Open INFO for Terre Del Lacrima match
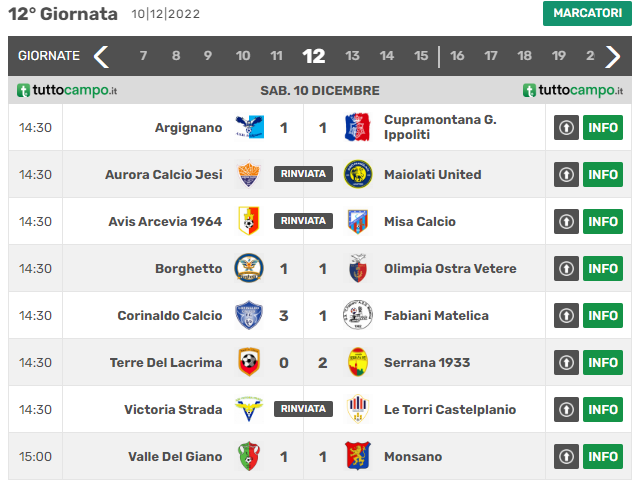Screen dimensions: 635x482 [603, 362]
